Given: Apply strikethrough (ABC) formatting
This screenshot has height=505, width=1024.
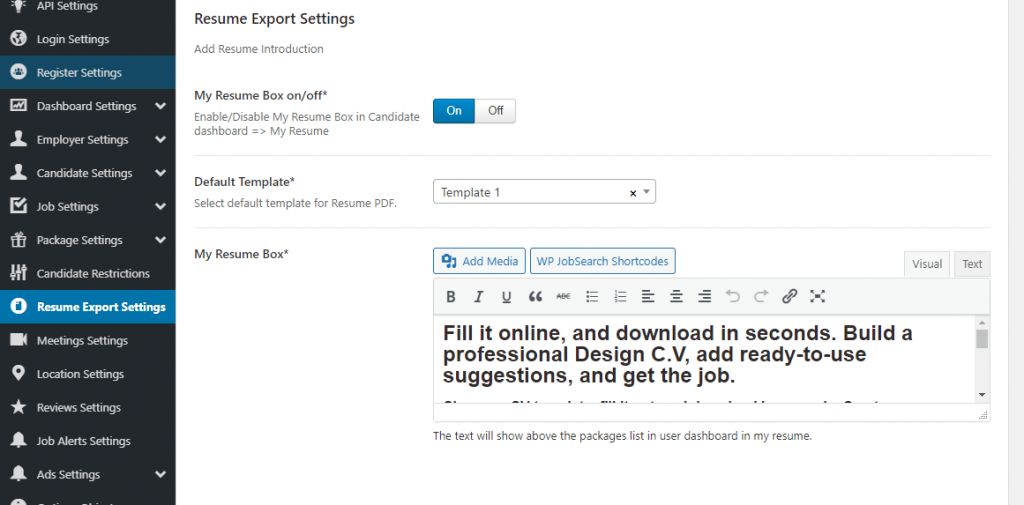Looking at the screenshot, I should click(563, 297).
